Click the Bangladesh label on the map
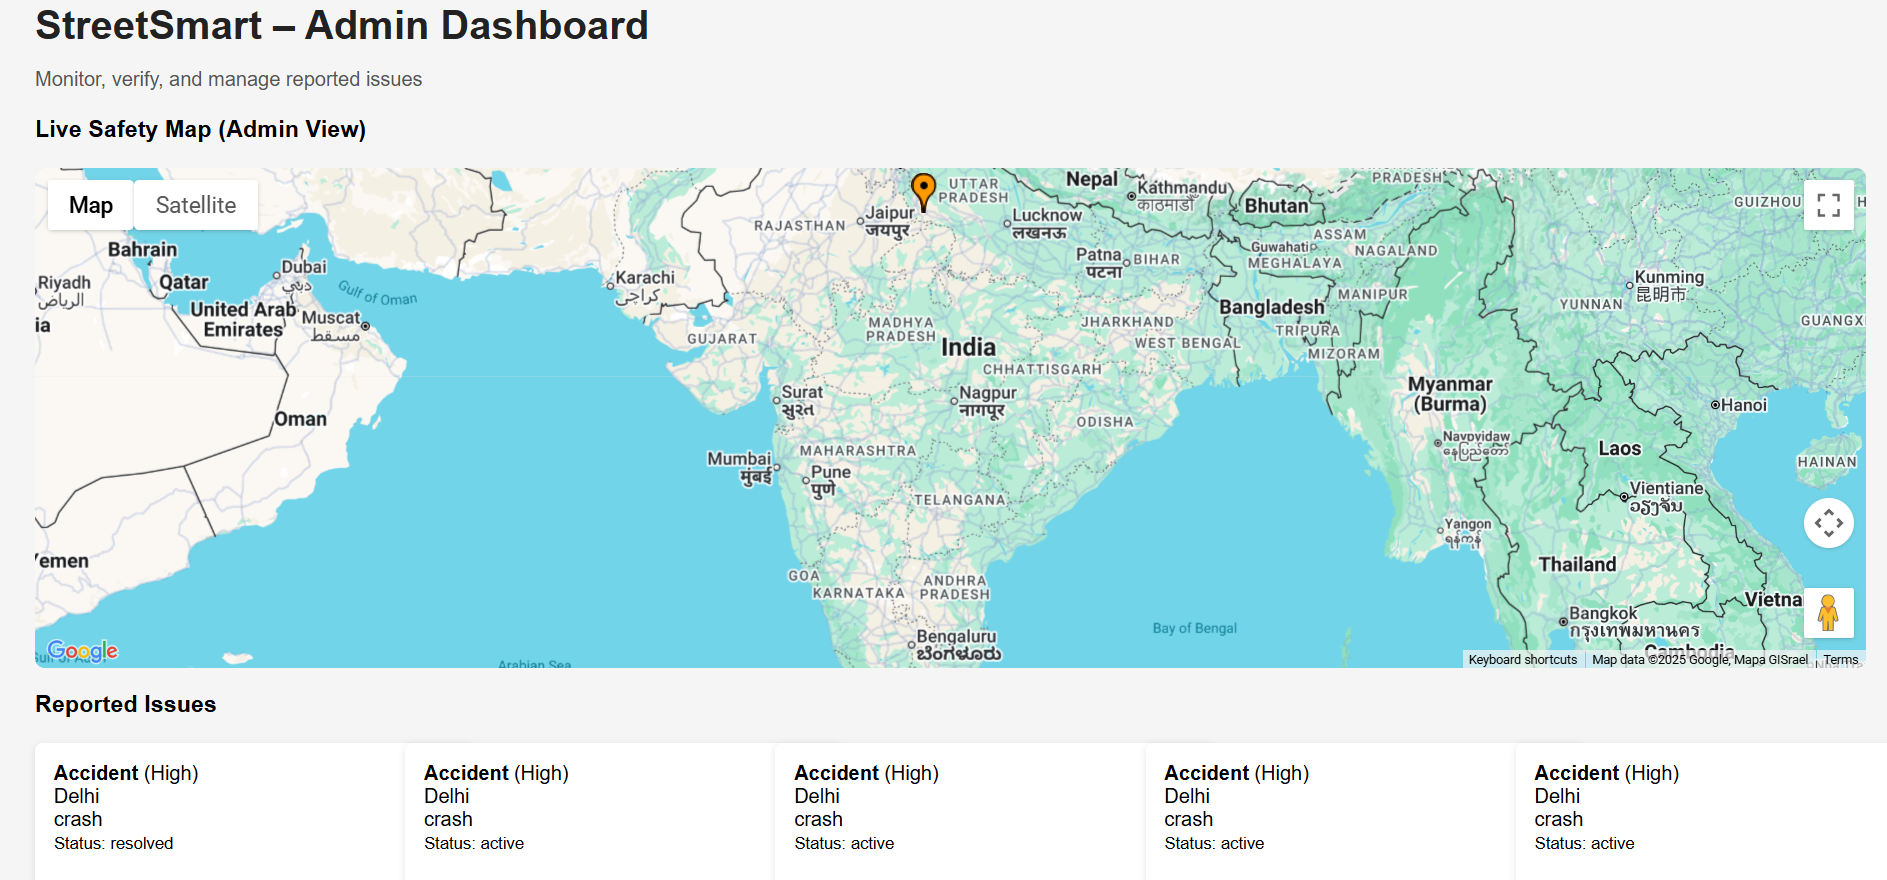 pyautogui.click(x=1272, y=307)
